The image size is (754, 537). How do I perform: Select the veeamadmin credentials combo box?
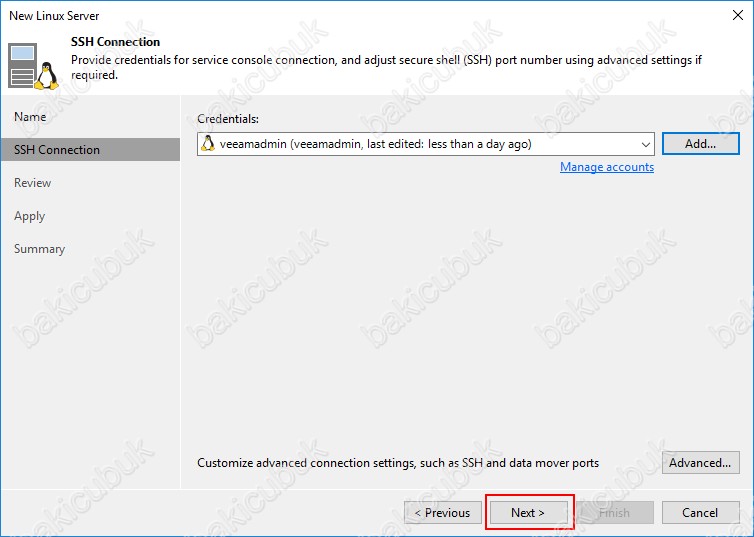(426, 144)
